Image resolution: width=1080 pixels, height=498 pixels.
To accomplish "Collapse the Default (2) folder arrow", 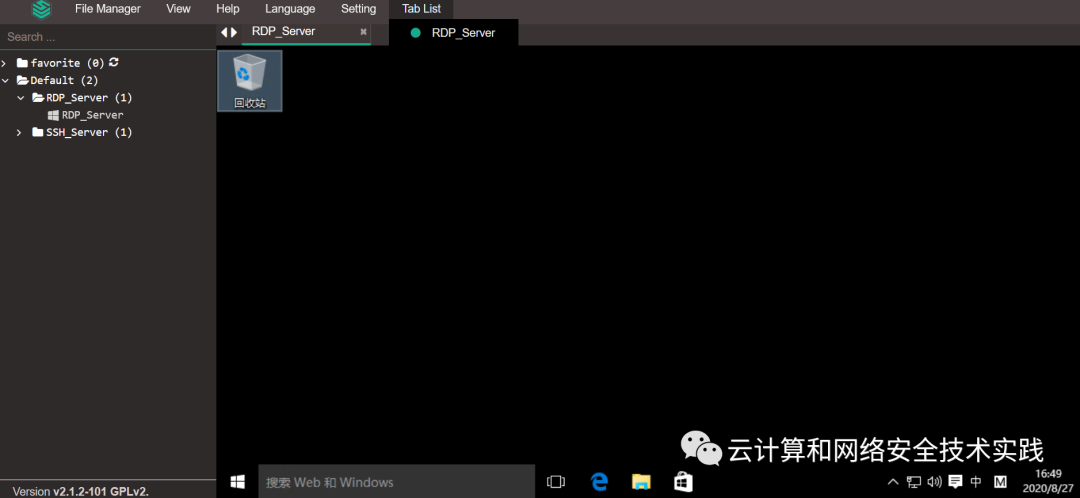I will [x=5, y=80].
